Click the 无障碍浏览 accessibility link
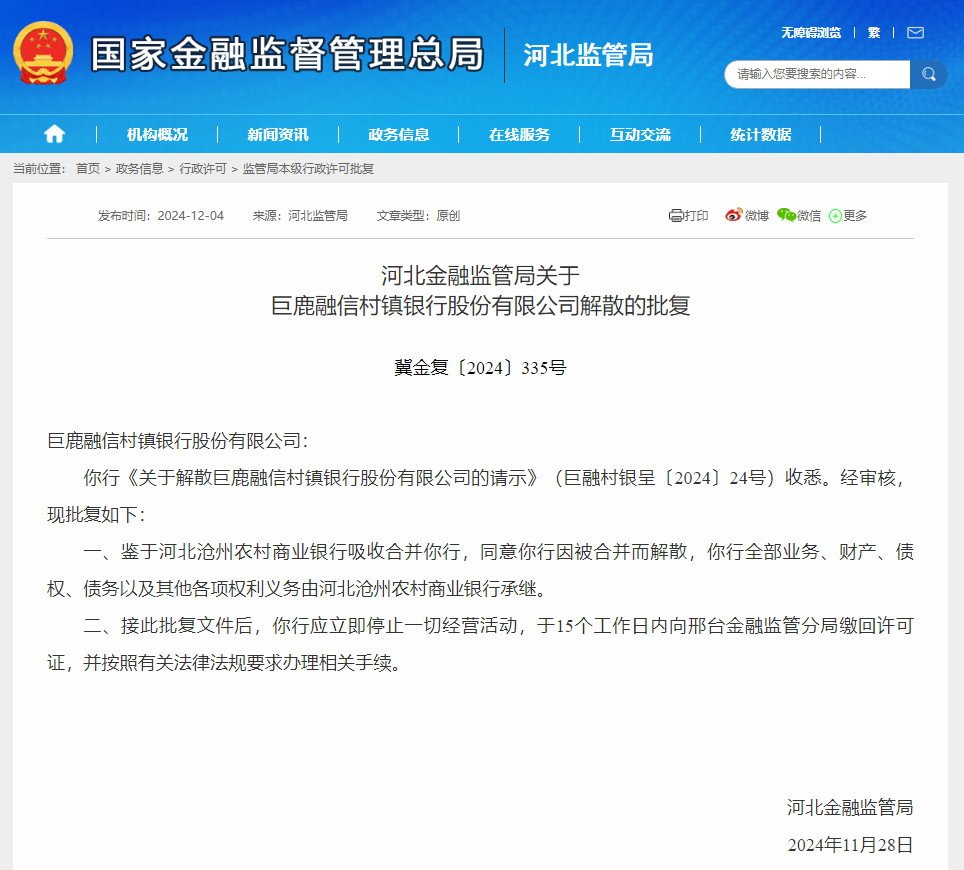Viewport: 964px width, 870px height. coord(811,33)
